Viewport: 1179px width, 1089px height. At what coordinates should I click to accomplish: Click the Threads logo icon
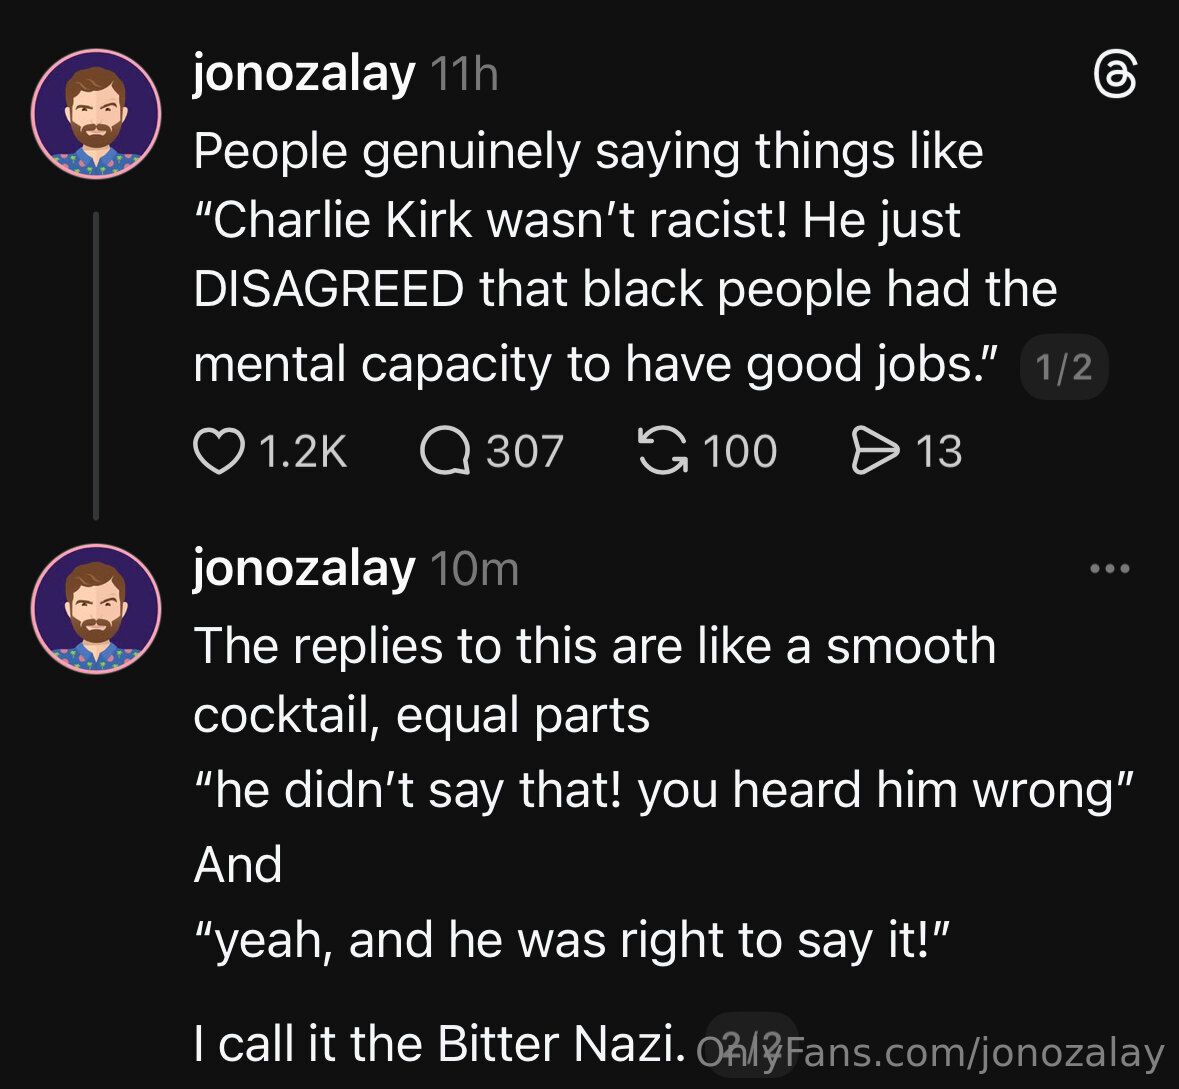[x=1114, y=76]
